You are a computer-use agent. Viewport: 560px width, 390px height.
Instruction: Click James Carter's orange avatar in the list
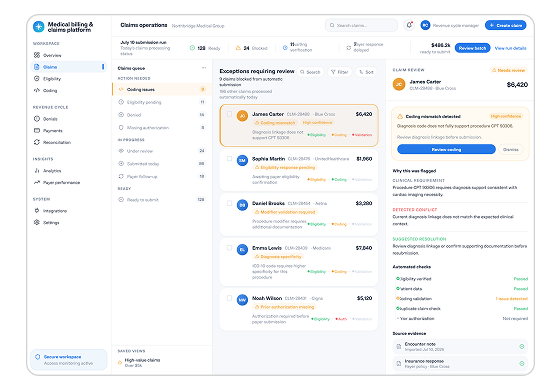coord(242,116)
